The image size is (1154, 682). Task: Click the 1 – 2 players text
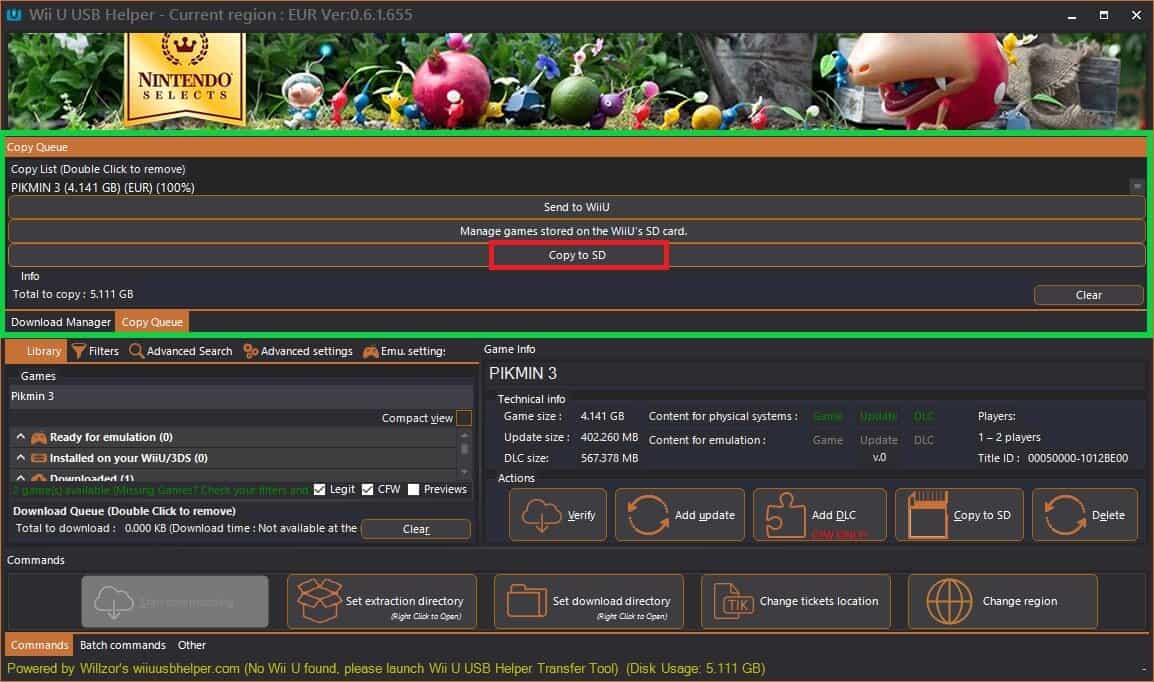click(1009, 437)
